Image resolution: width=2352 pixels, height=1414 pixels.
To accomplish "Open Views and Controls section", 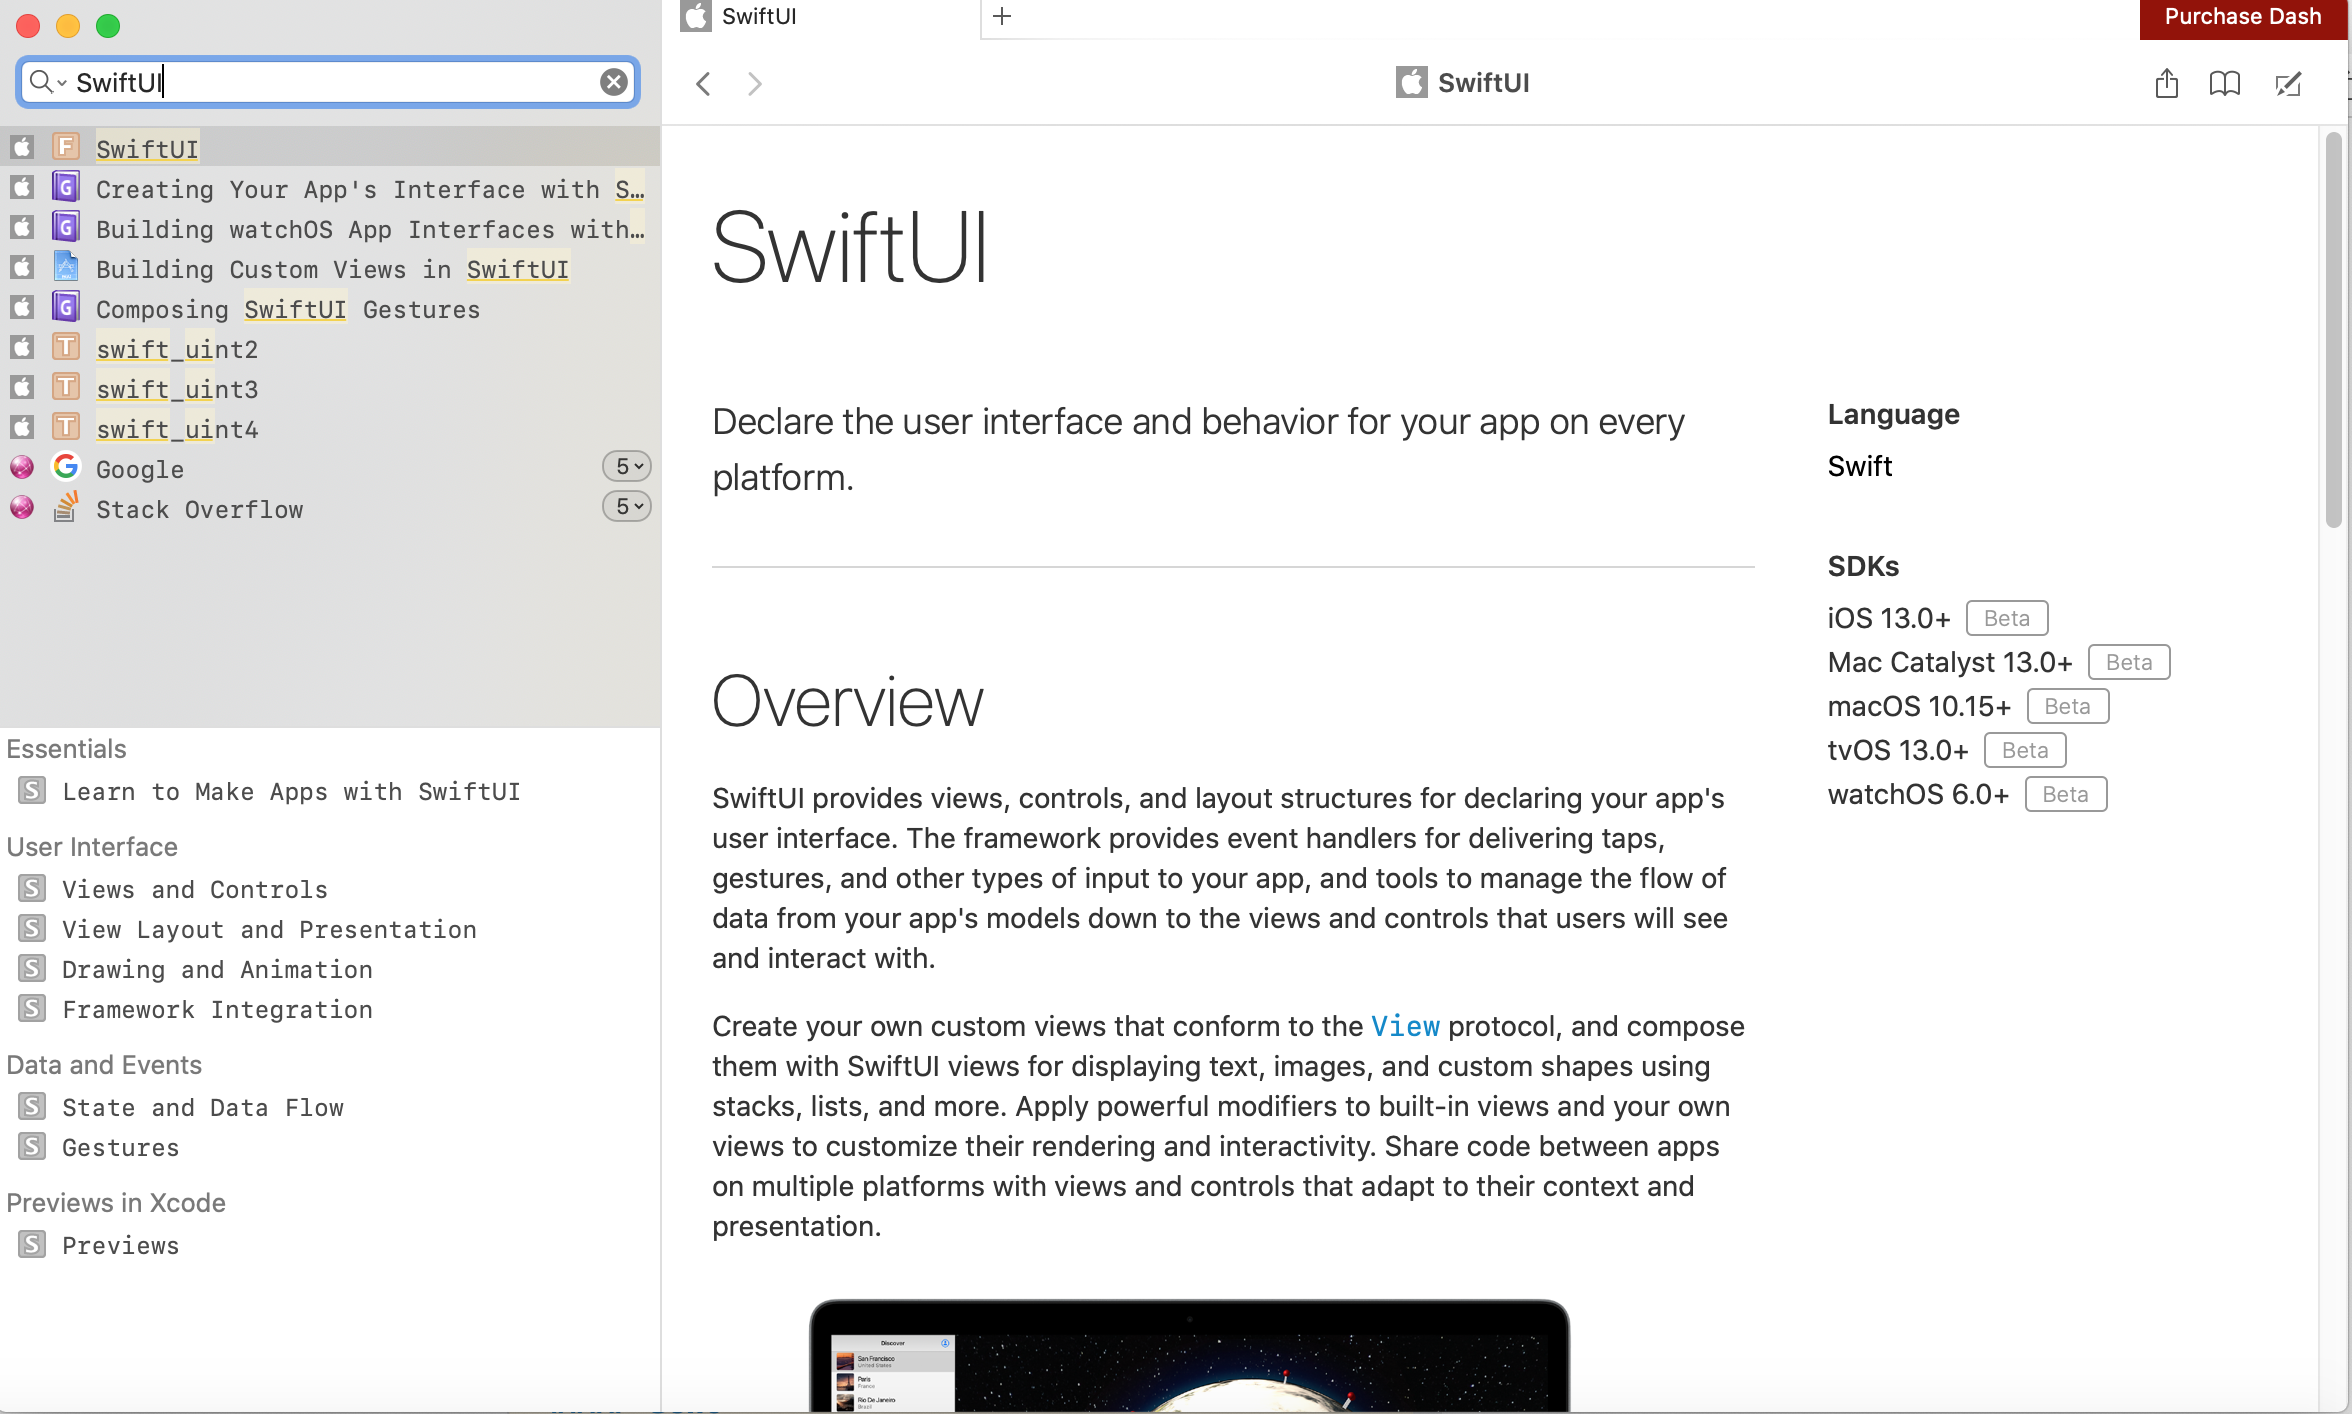I will (194, 889).
